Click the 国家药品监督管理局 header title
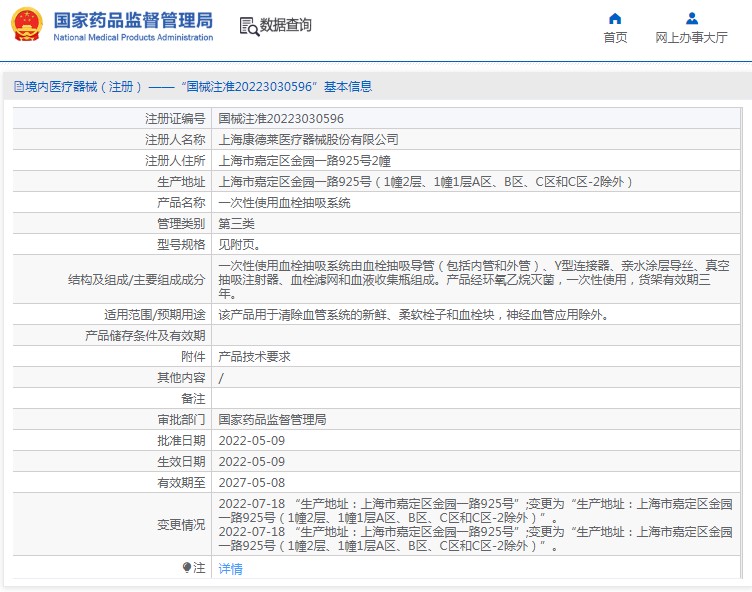The width and height of the screenshot is (752, 592). pyautogui.click(x=133, y=20)
